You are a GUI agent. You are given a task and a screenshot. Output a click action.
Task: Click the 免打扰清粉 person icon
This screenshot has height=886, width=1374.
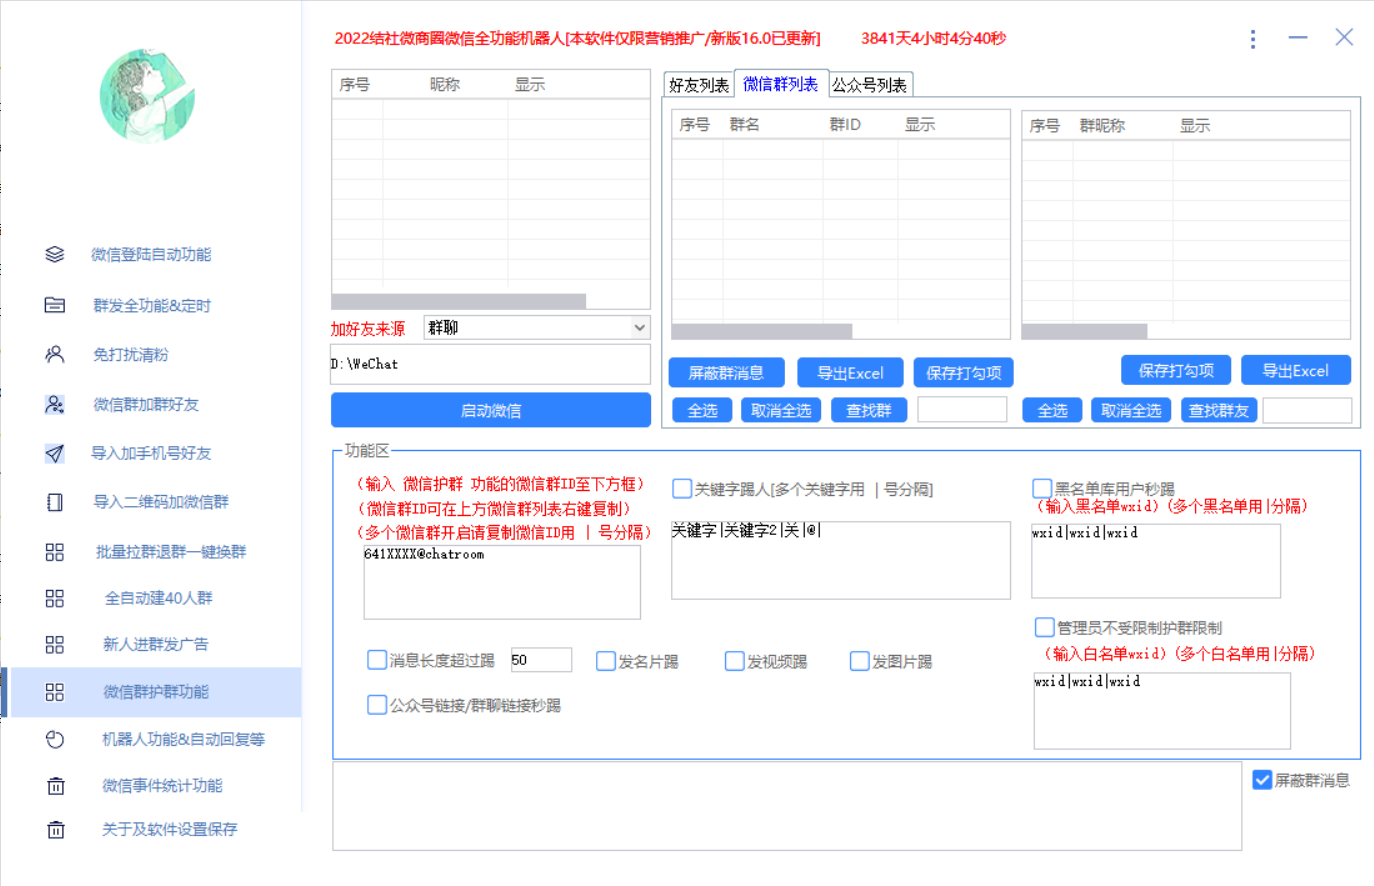[x=55, y=355]
